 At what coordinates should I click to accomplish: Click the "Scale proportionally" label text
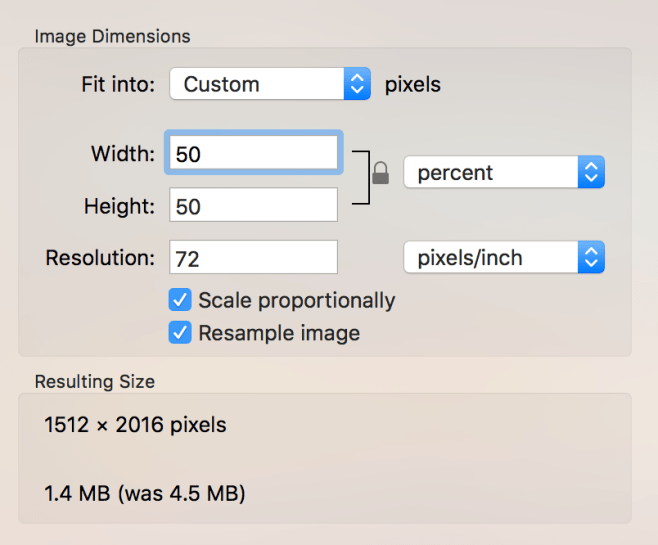coord(297,300)
